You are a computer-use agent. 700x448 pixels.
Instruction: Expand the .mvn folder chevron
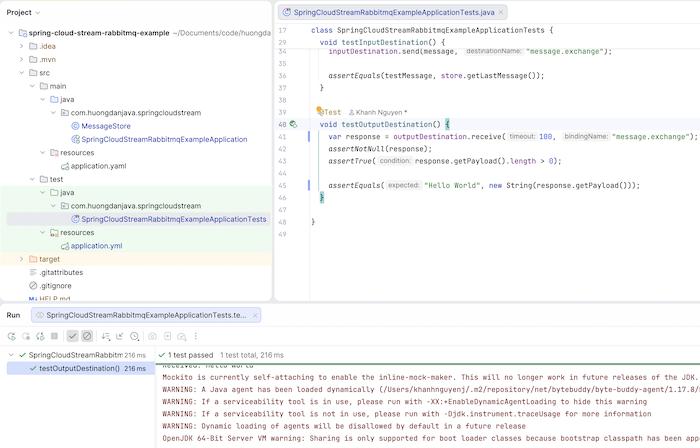click(x=21, y=59)
